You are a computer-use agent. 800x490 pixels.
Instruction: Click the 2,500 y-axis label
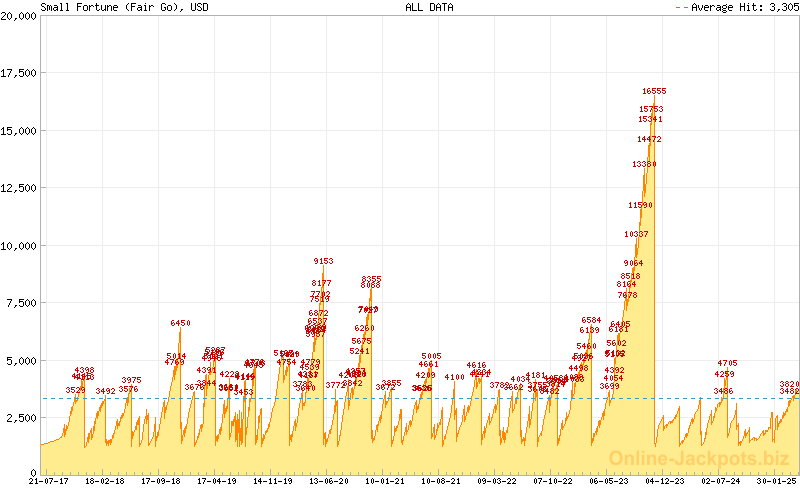pyautogui.click(x=22, y=416)
